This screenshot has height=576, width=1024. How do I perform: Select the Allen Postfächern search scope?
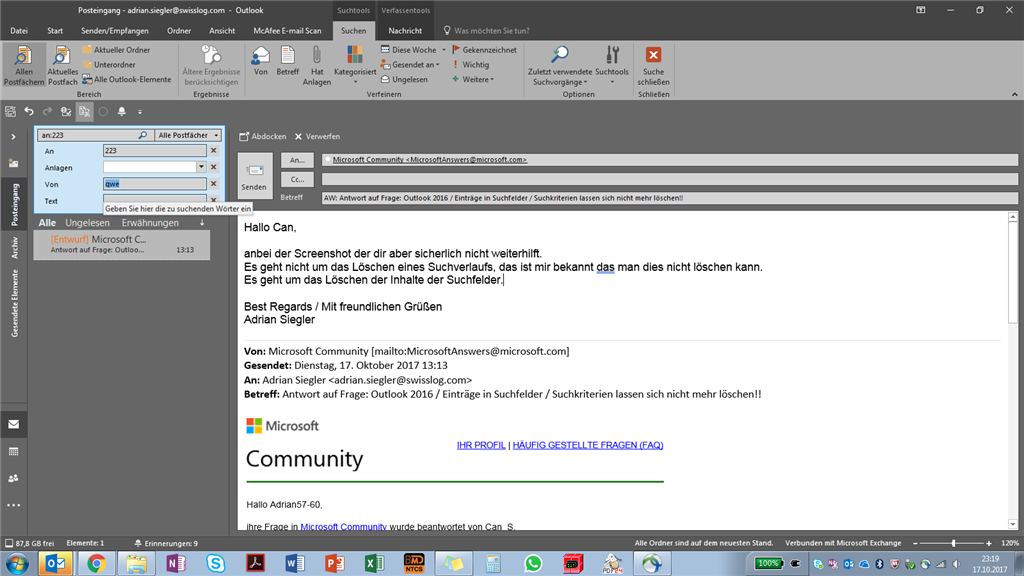click(24, 65)
